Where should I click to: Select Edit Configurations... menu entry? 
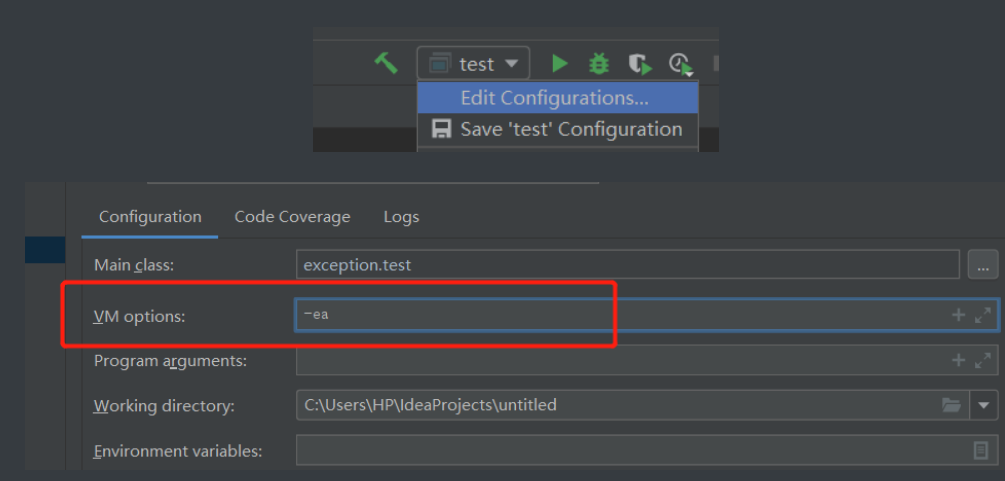pos(558,97)
